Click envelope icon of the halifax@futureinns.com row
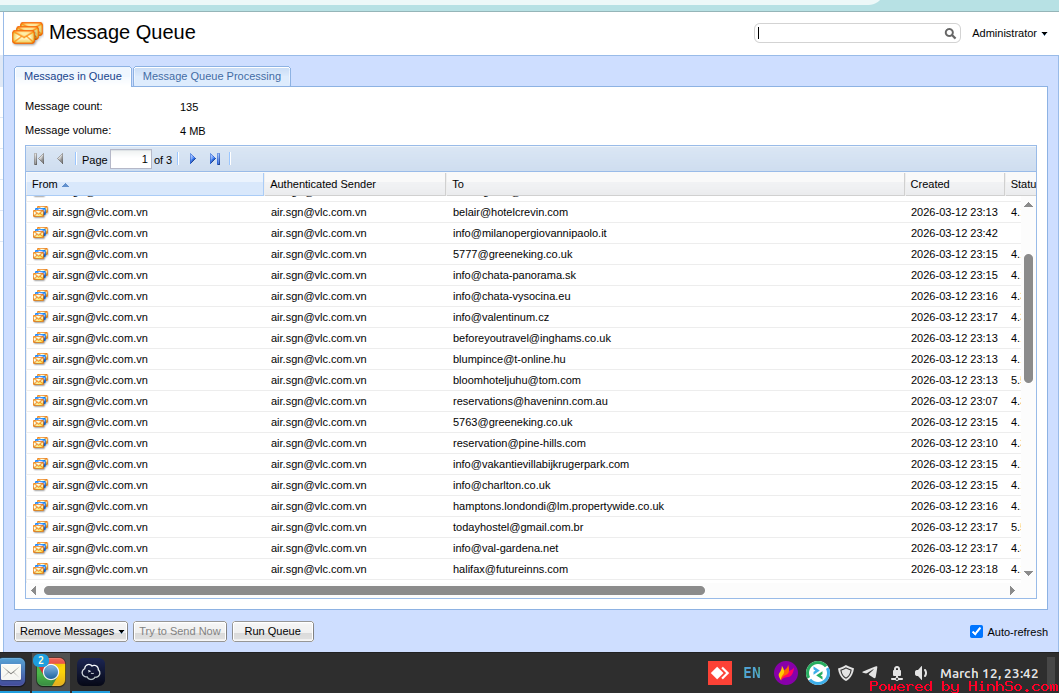Screen dimensions: 1059x693 click(x=40, y=569)
